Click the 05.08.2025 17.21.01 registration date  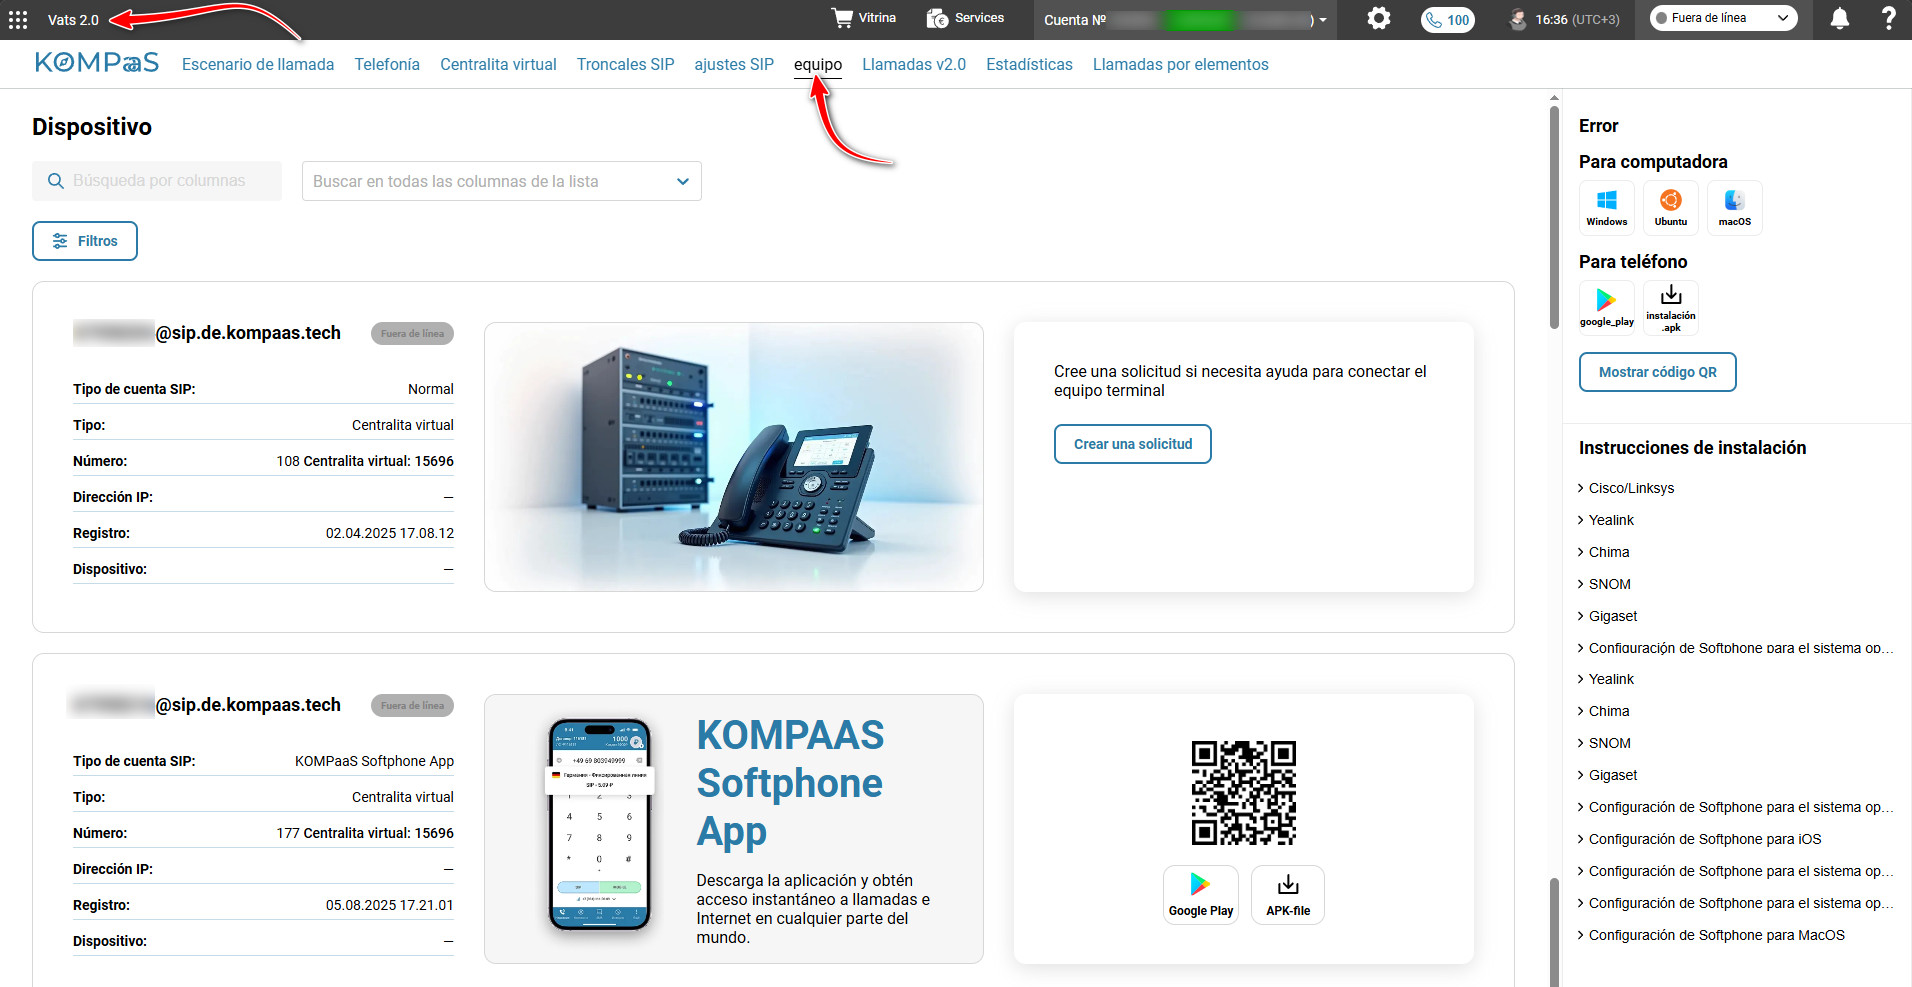pos(390,905)
